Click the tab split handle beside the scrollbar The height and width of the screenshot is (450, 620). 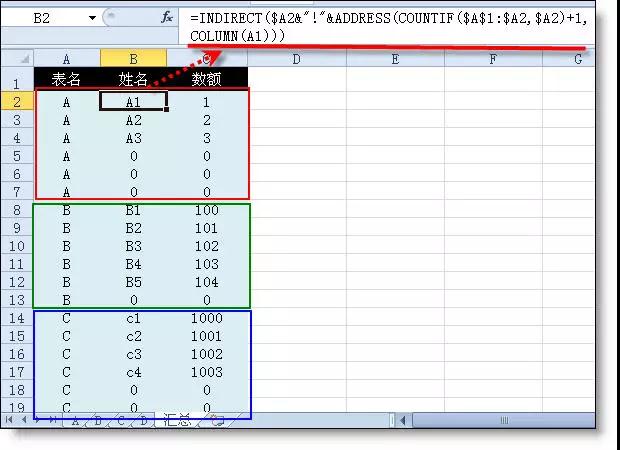click(392, 420)
